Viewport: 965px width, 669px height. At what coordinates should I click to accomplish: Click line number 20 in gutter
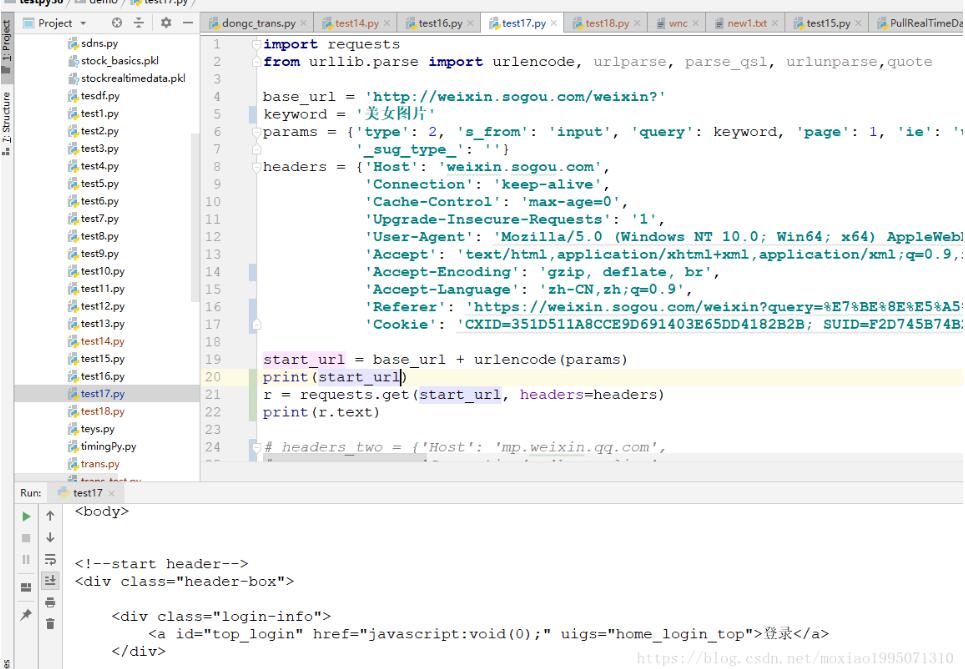tap(212, 377)
